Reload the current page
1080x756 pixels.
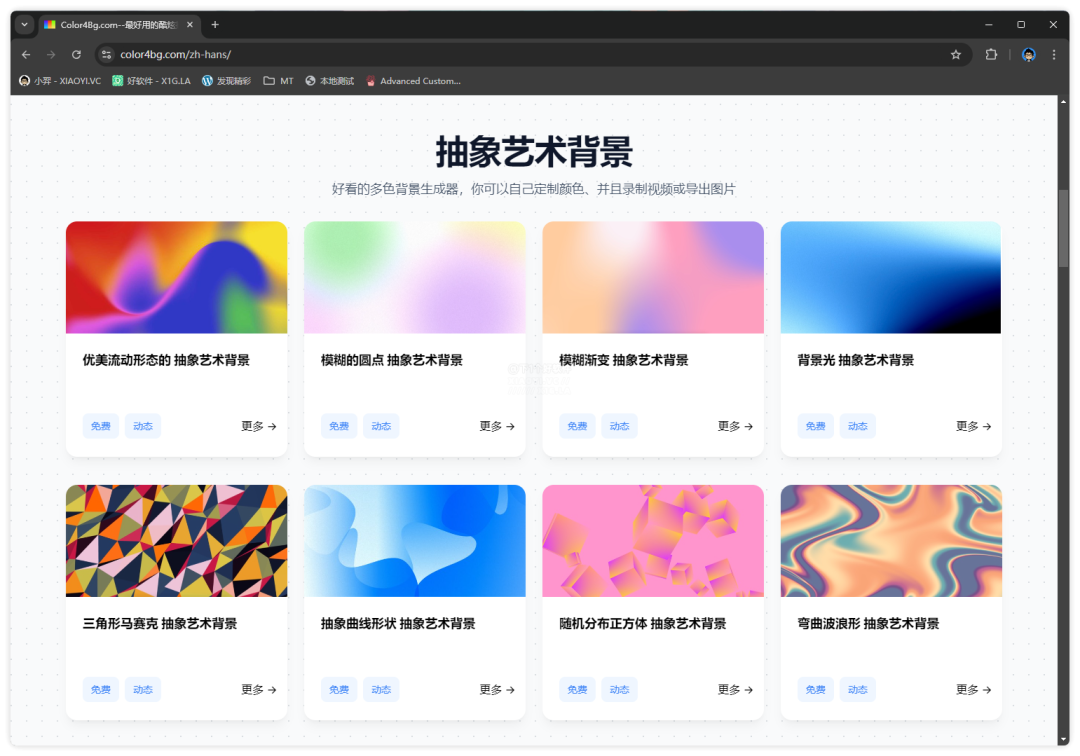76,54
